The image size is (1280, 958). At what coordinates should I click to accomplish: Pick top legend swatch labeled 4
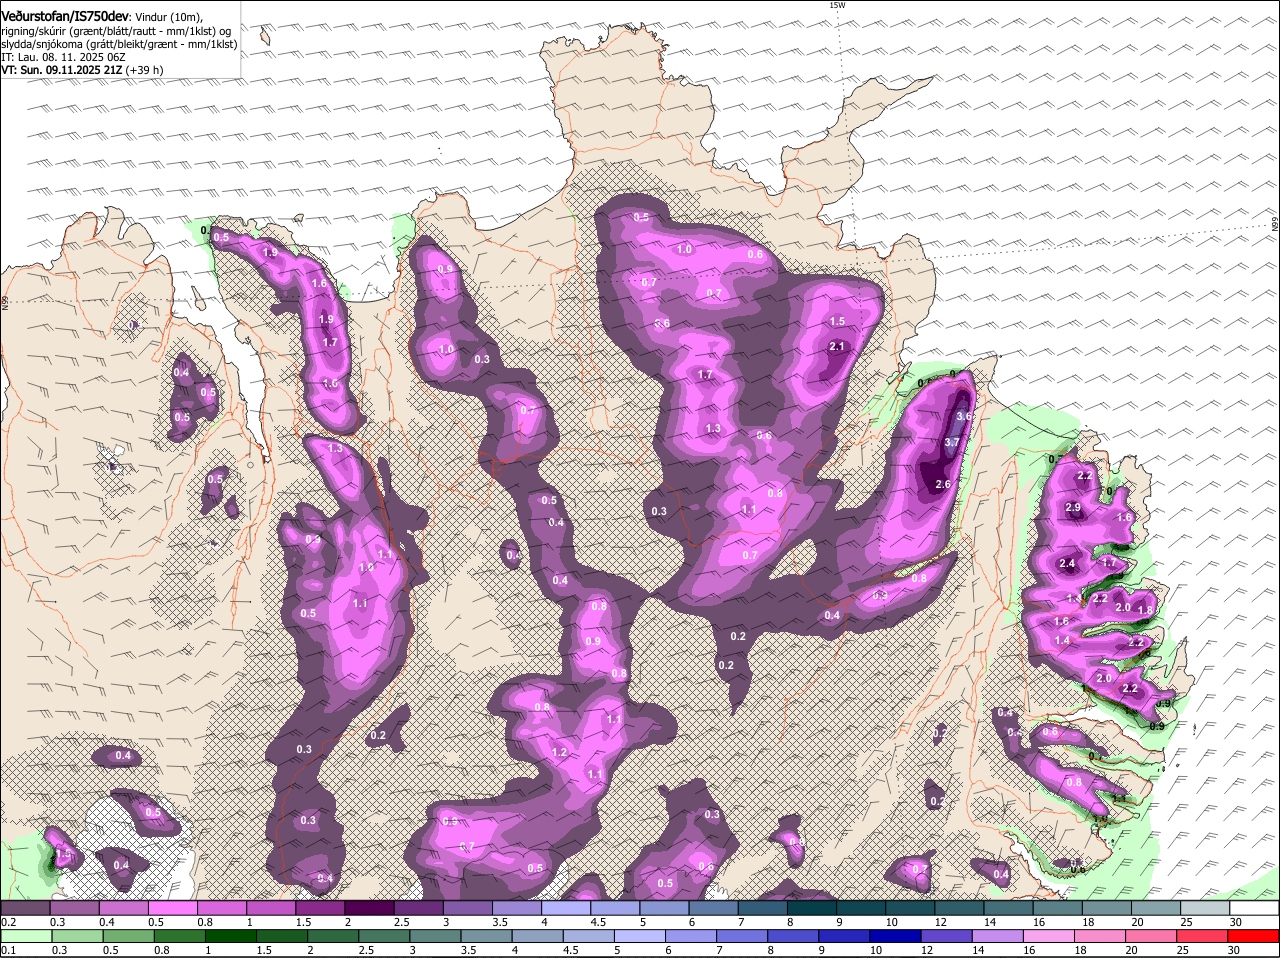pyautogui.click(x=568, y=908)
